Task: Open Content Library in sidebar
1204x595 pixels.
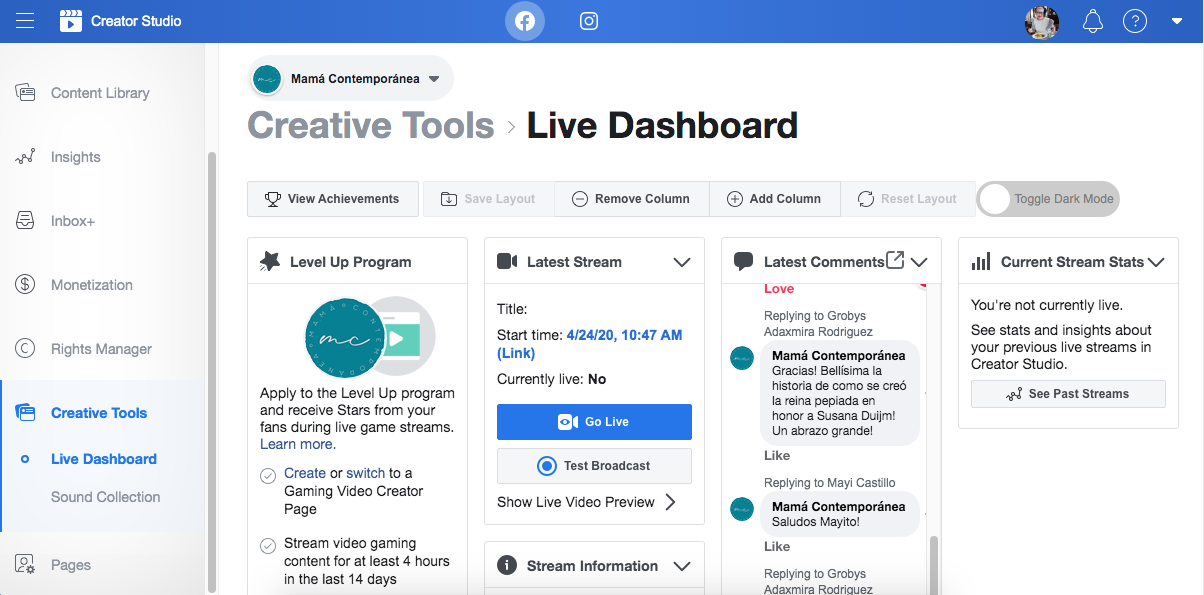Action: pyautogui.click(x=102, y=93)
